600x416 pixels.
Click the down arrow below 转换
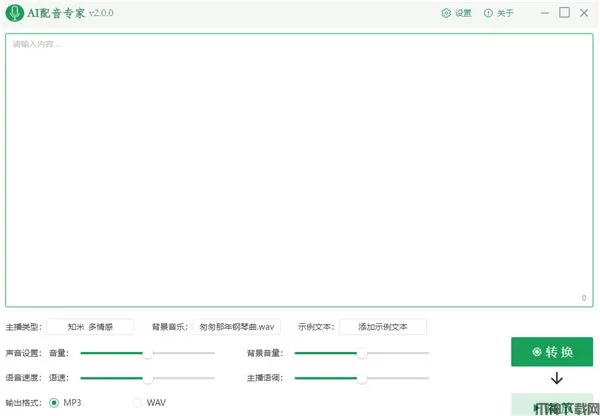557,379
